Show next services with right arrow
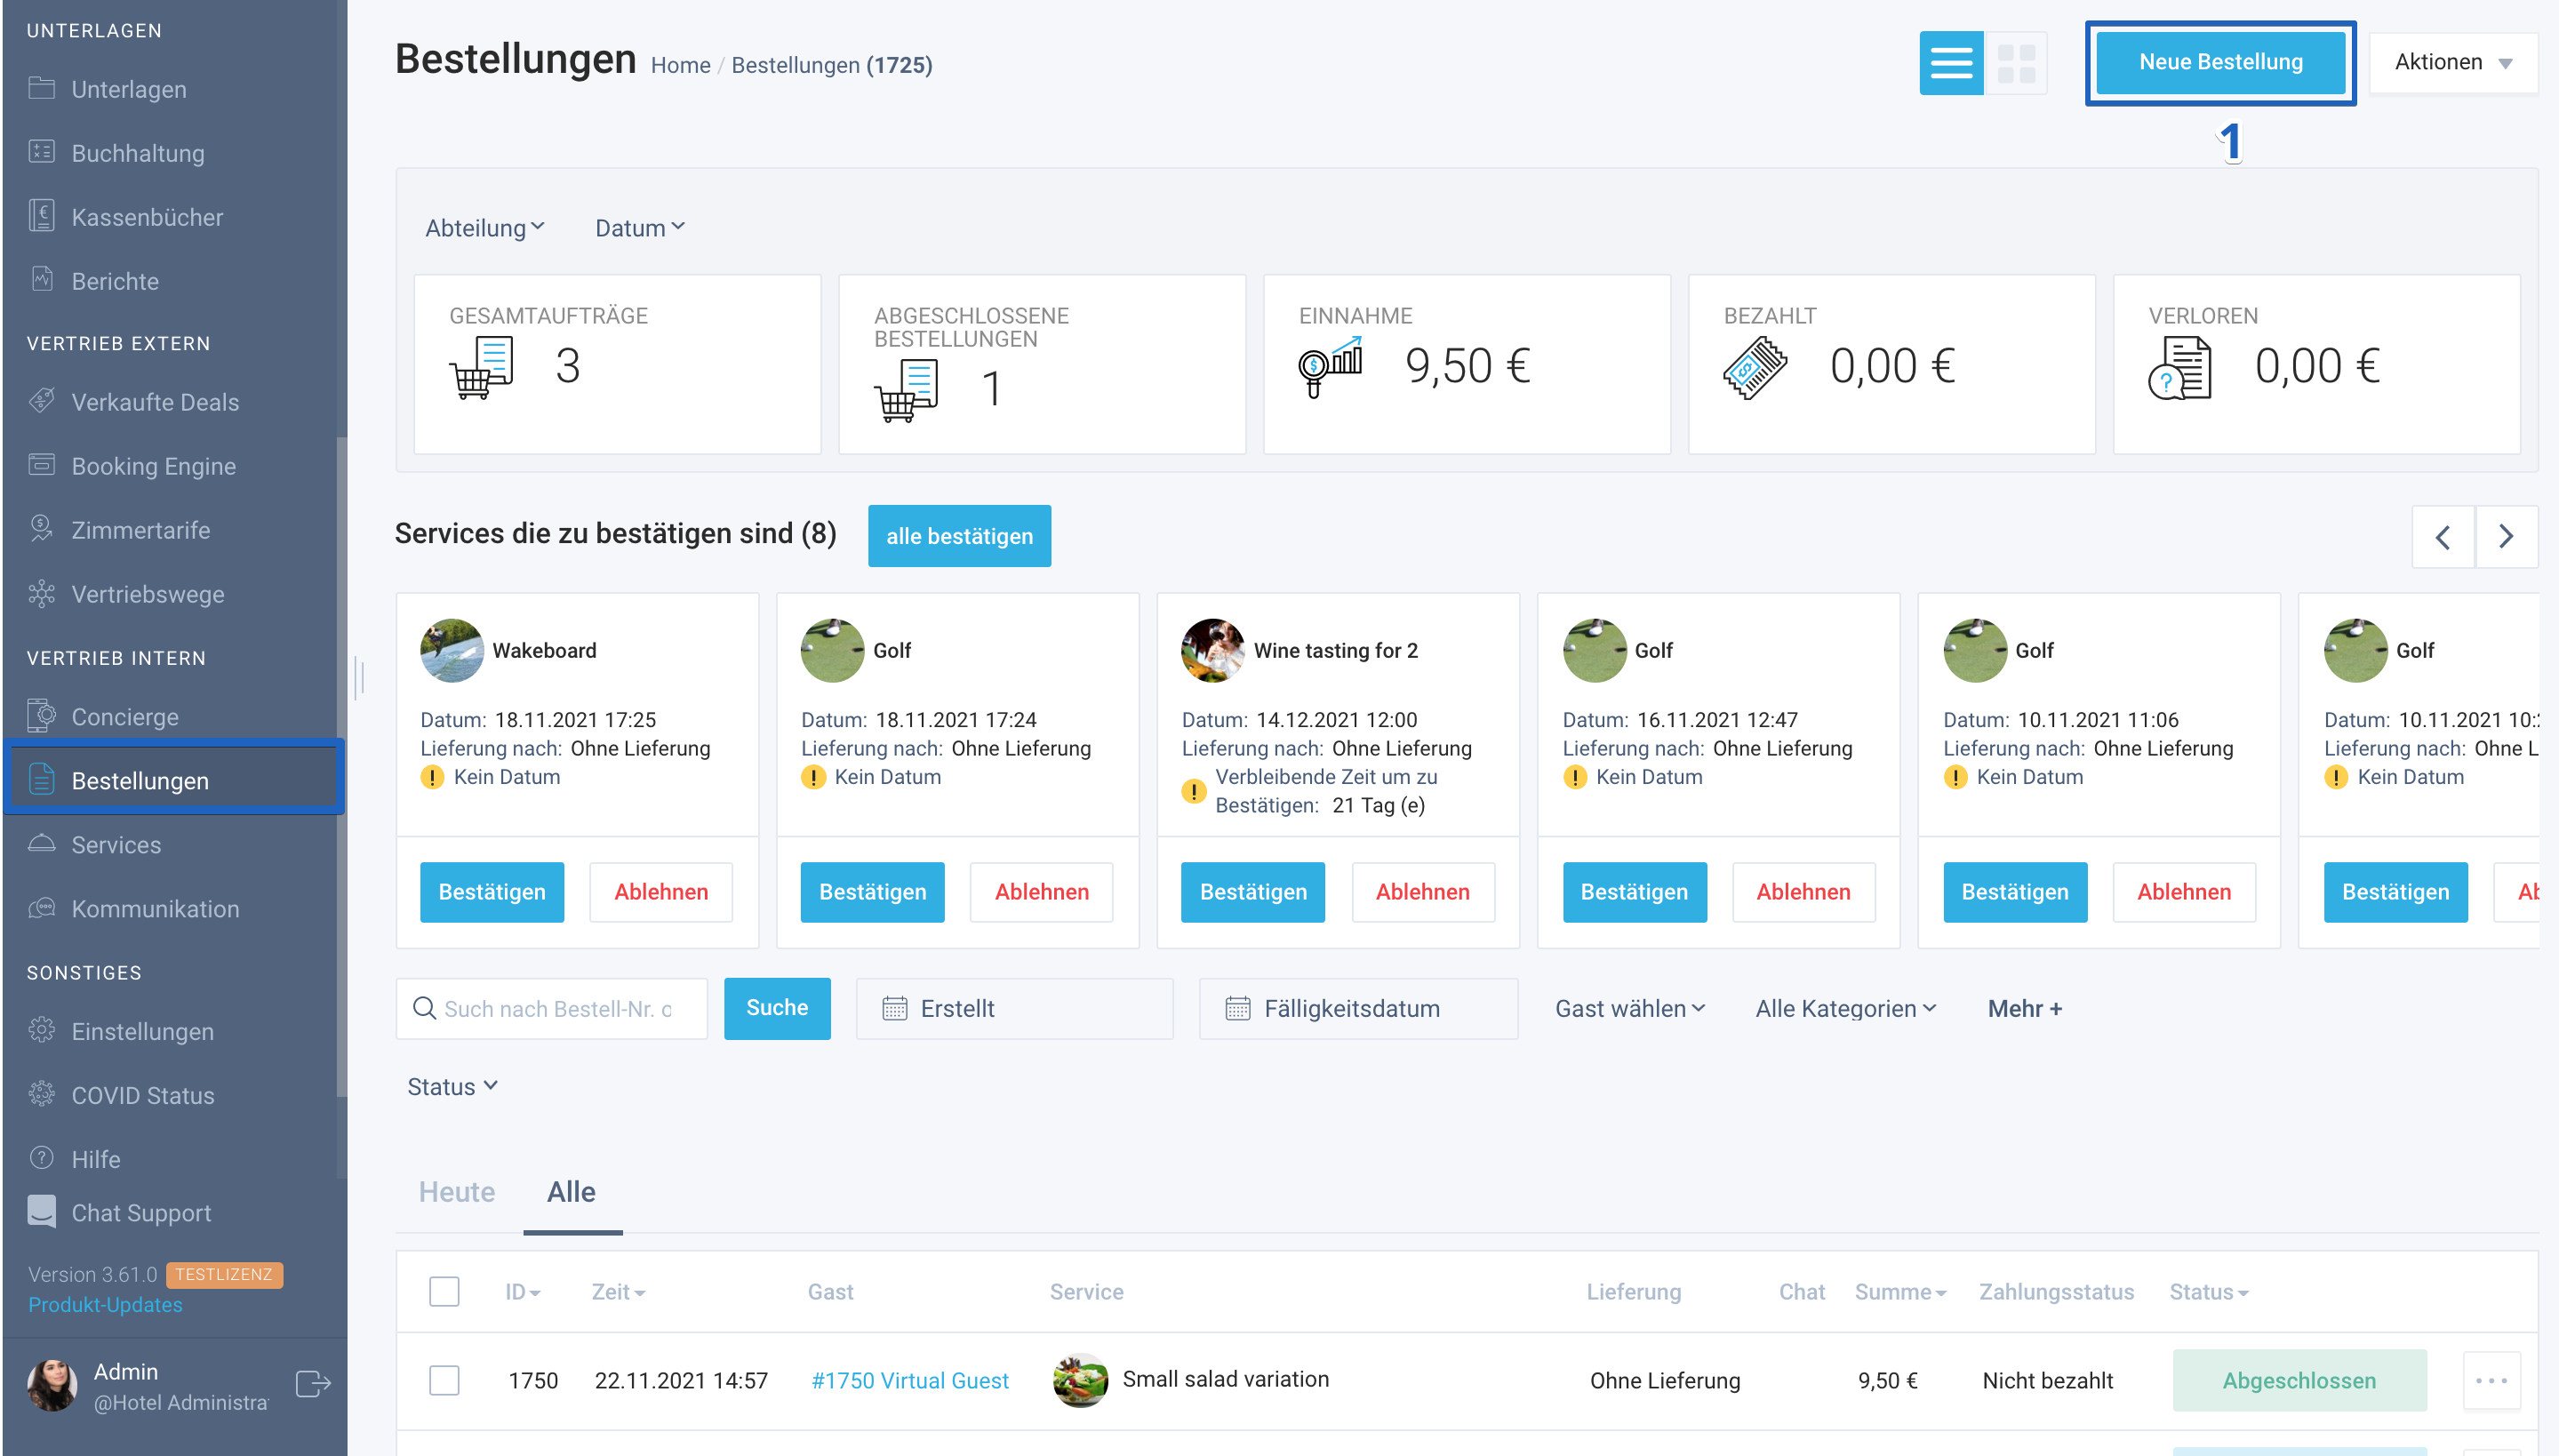 point(2506,537)
